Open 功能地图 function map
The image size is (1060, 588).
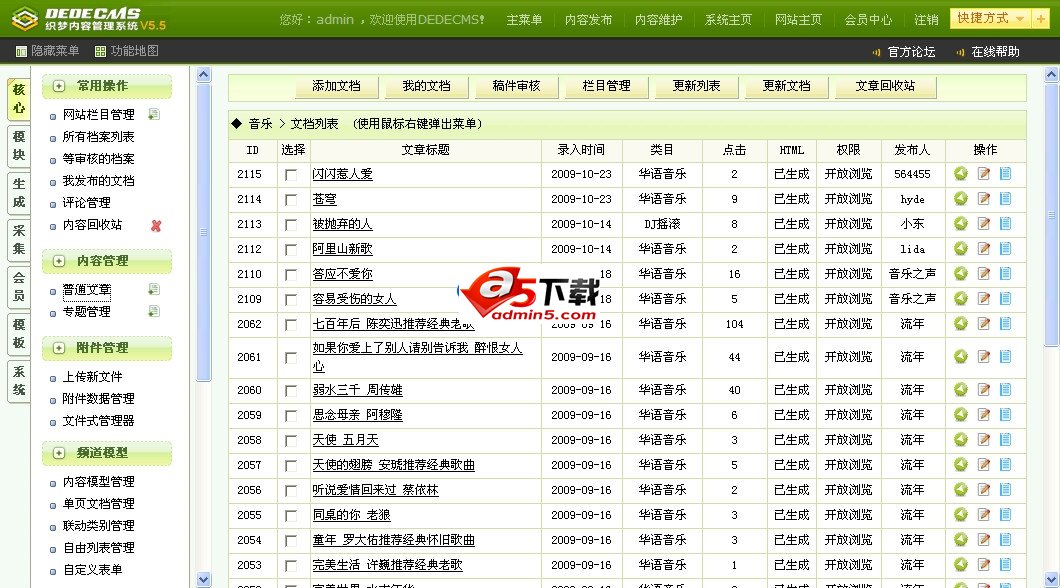pos(127,51)
